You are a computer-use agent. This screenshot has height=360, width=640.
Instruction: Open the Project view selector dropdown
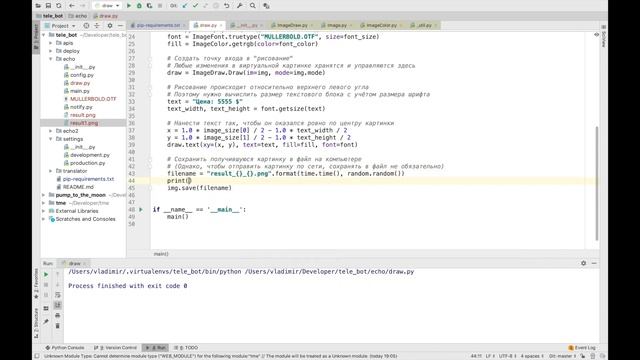point(60,26)
